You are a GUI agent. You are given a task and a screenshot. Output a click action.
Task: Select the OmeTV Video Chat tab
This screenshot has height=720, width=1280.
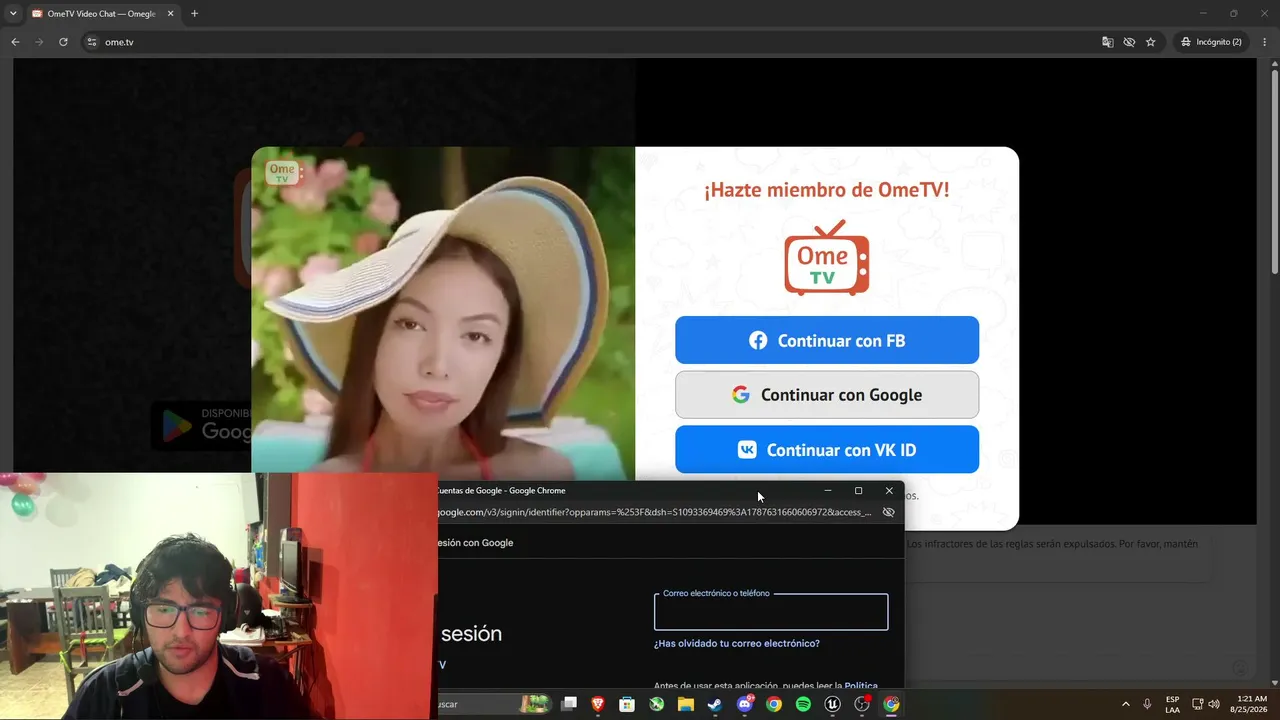pos(102,14)
